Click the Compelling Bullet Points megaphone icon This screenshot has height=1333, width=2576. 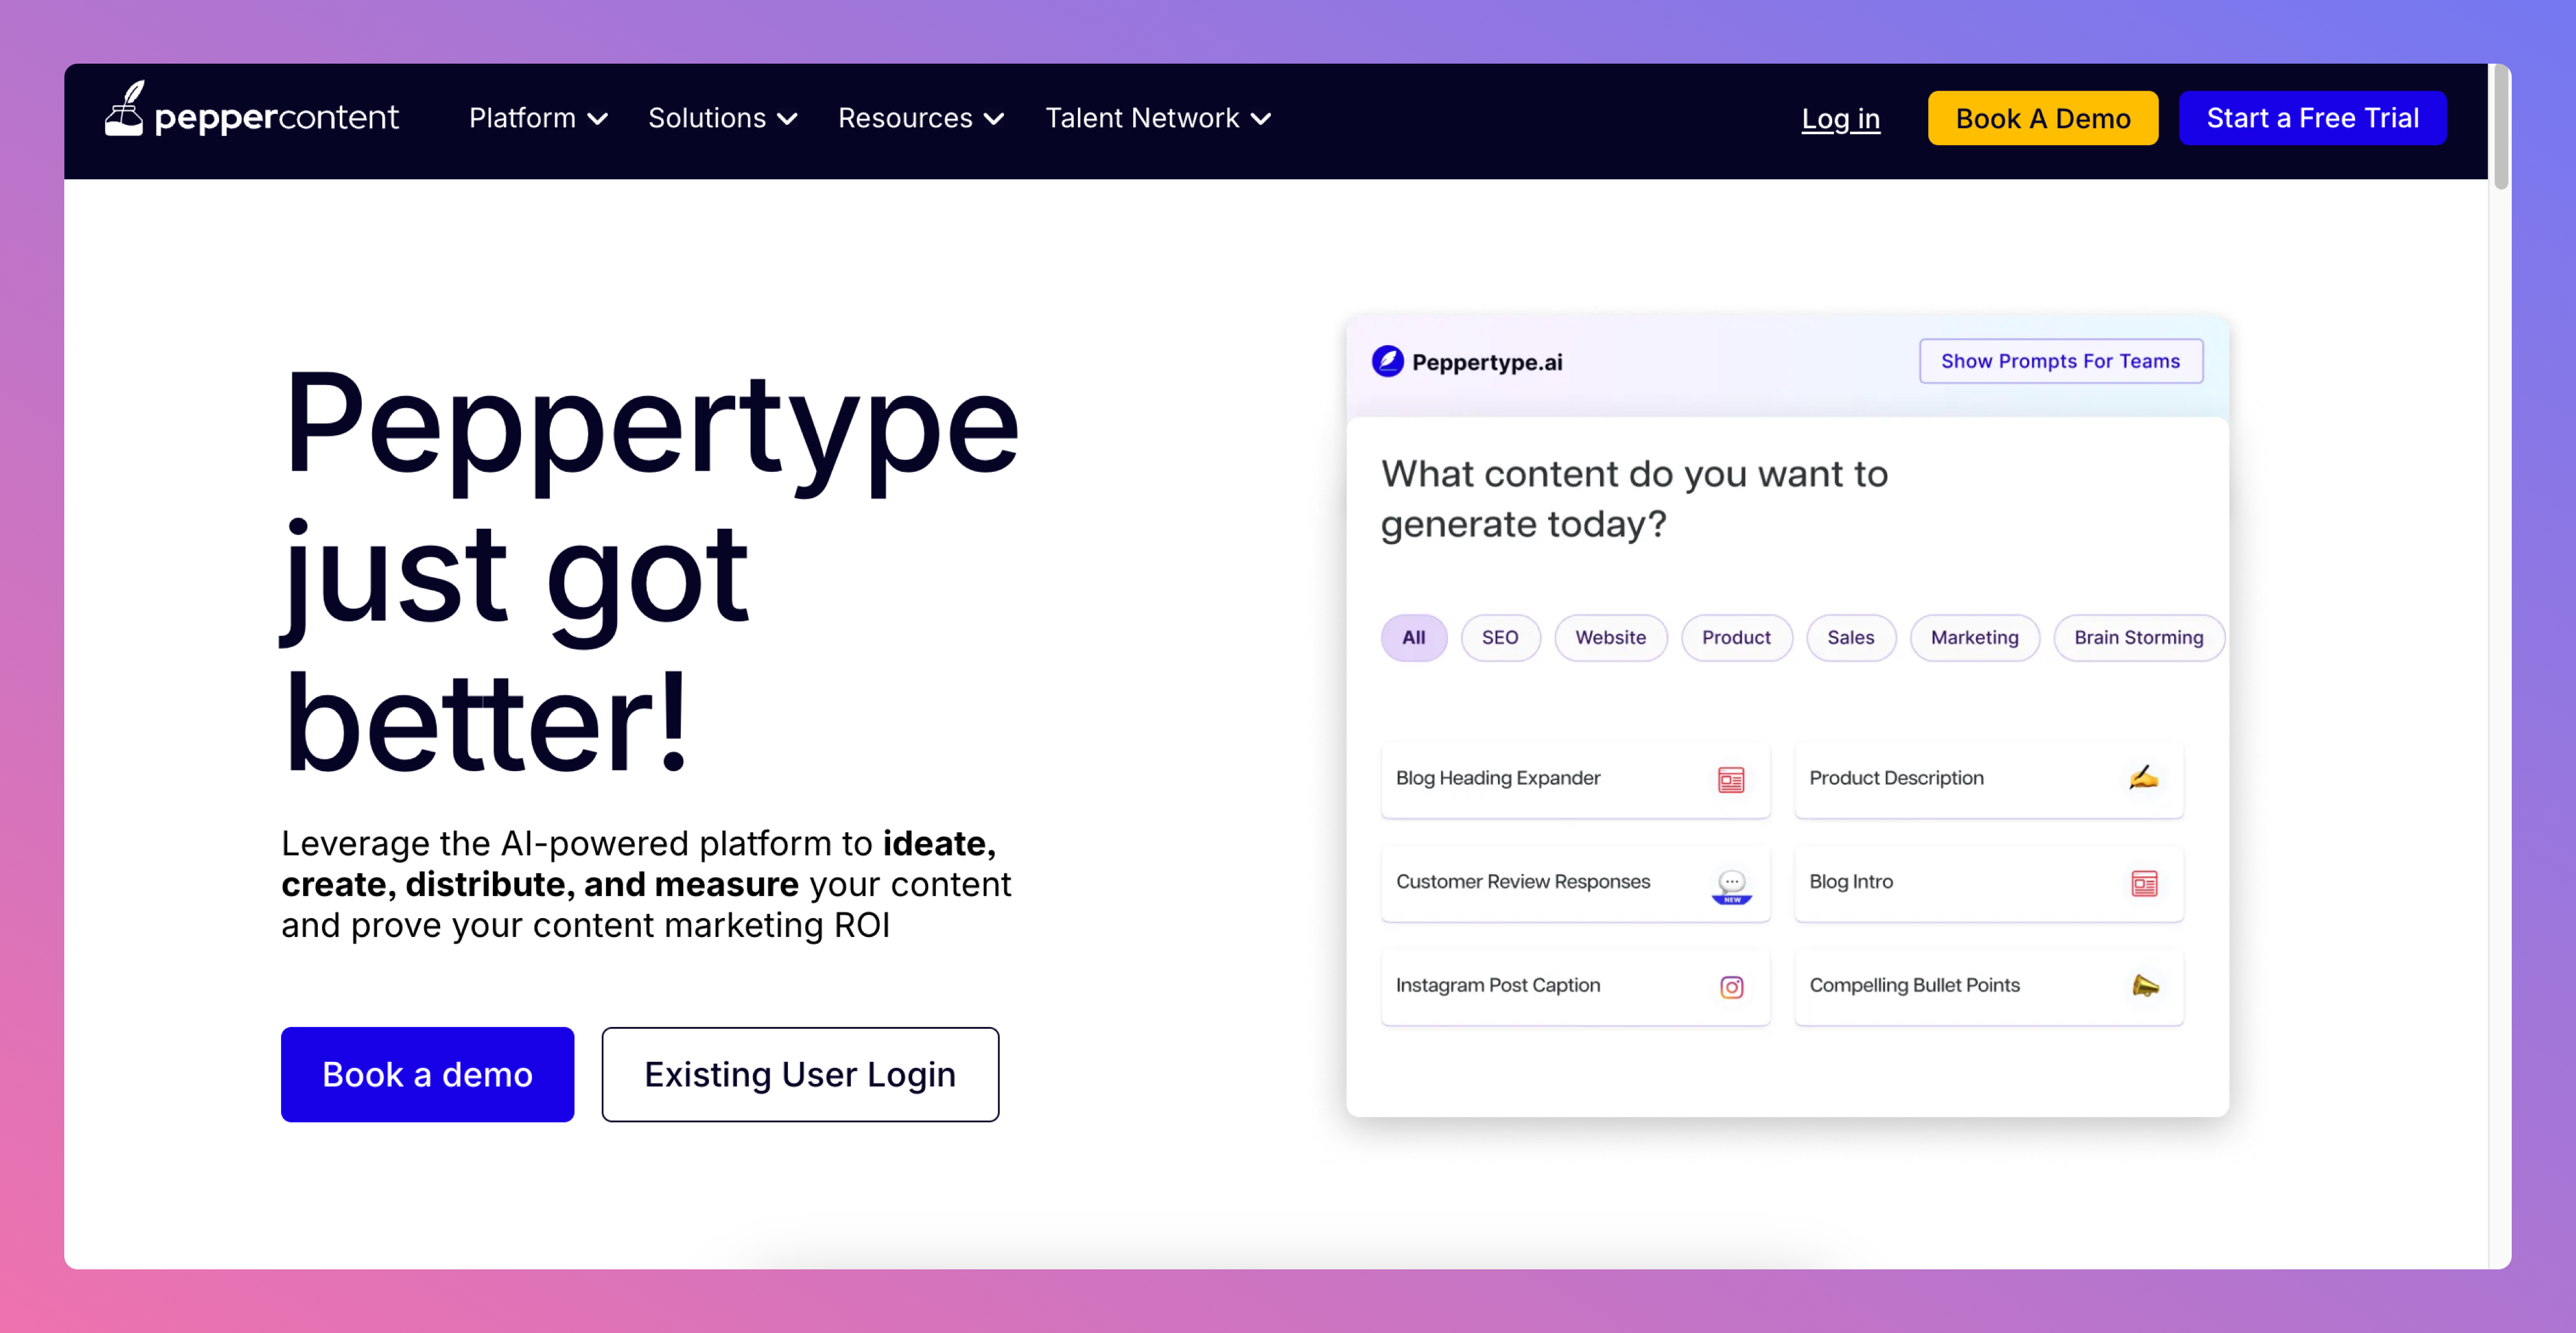coord(2145,986)
